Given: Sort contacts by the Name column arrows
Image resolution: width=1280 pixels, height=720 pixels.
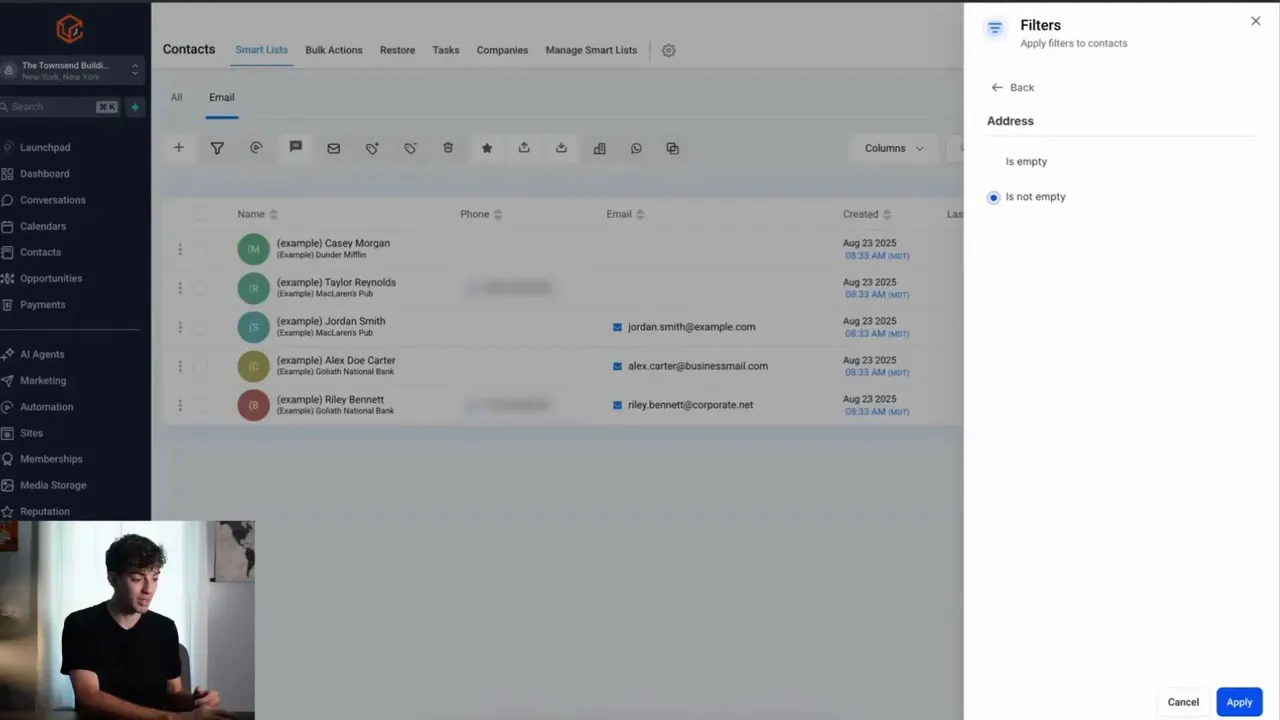Looking at the screenshot, I should (x=272, y=214).
